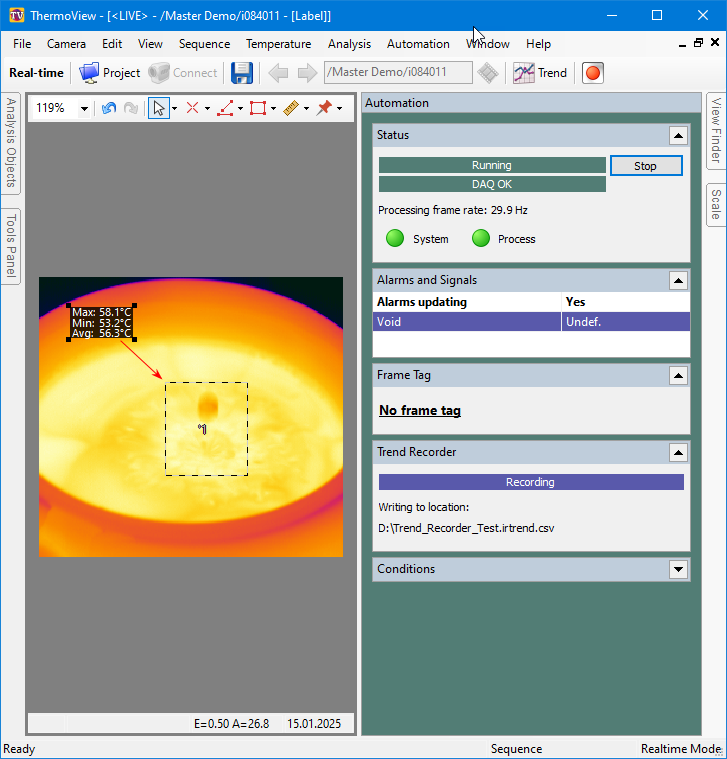The image size is (727, 759).
Task: Open the Analysis menu
Action: pyautogui.click(x=349, y=44)
